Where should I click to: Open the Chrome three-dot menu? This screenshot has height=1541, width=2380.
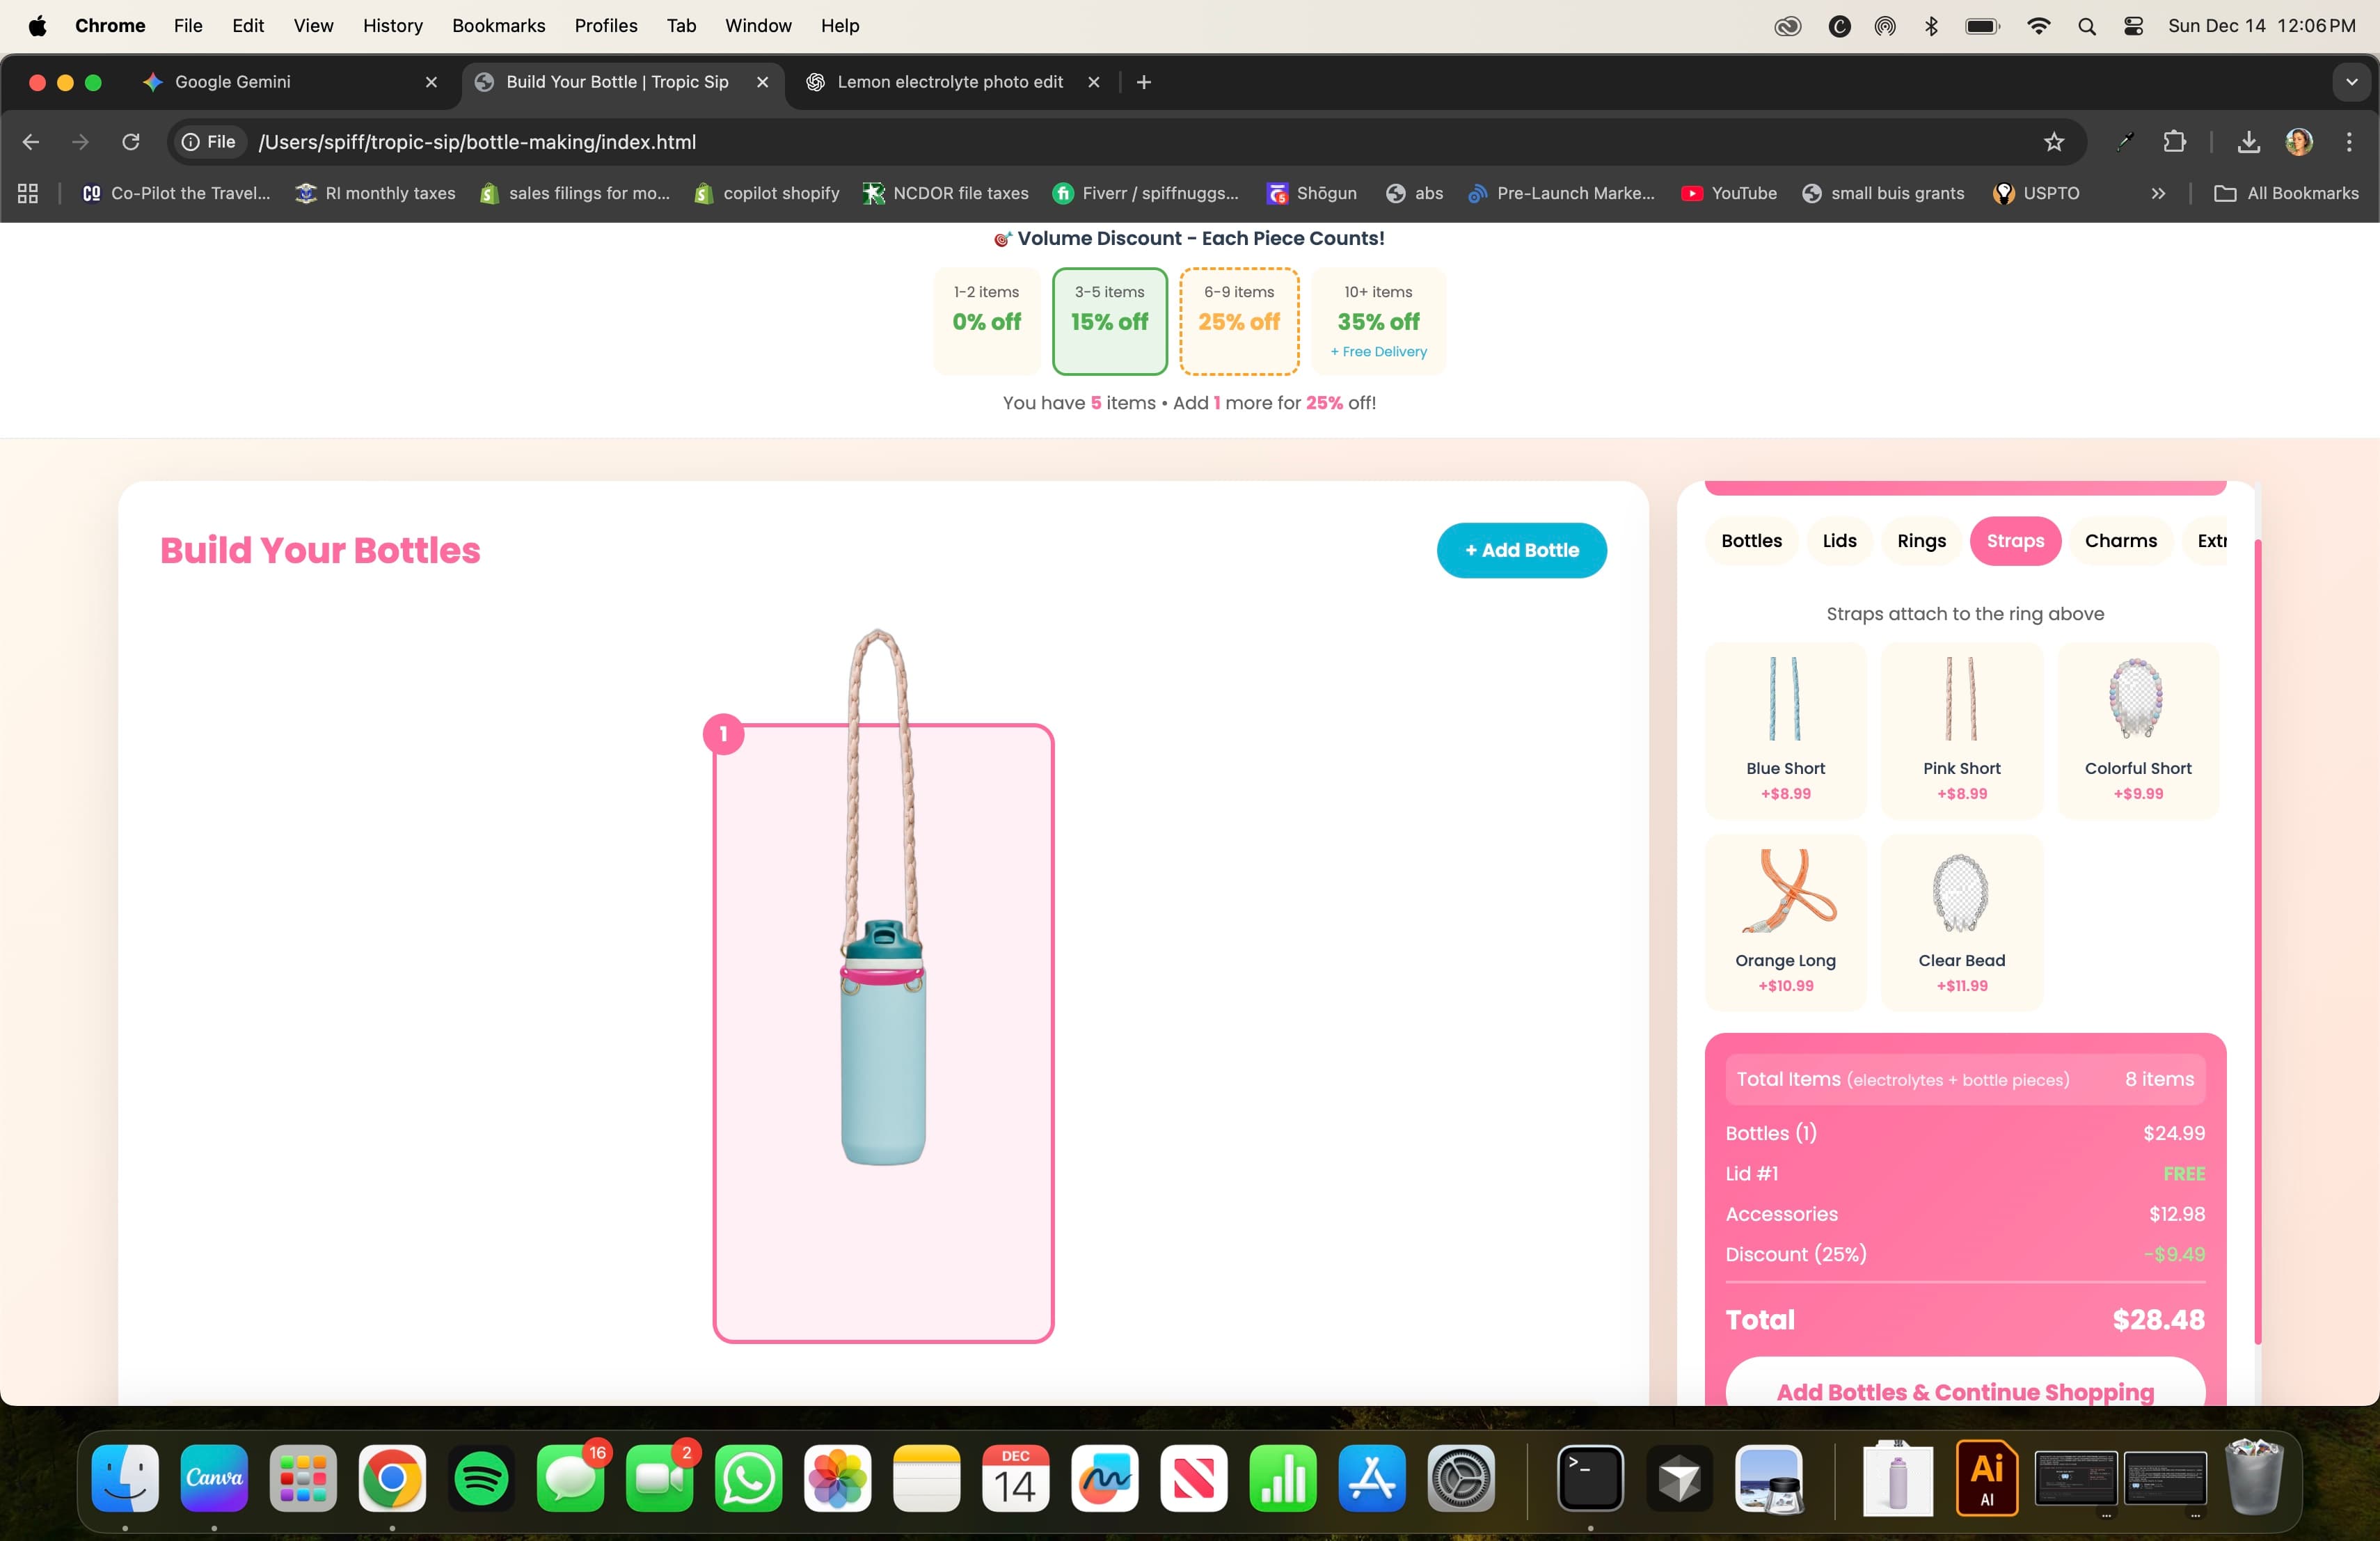(2350, 142)
